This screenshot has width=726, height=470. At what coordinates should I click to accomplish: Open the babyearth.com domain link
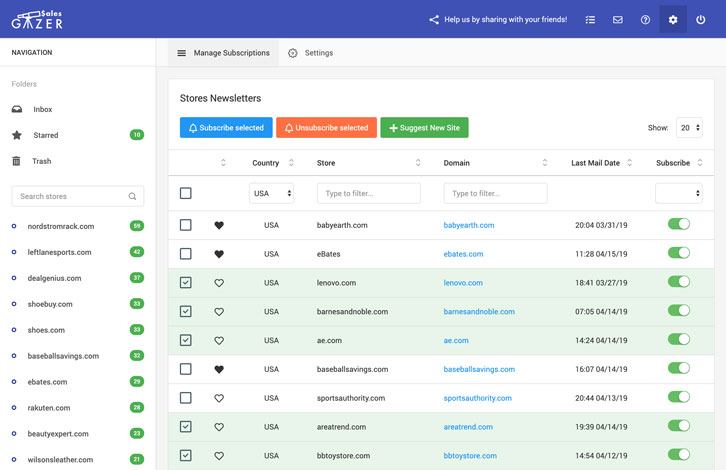point(469,225)
